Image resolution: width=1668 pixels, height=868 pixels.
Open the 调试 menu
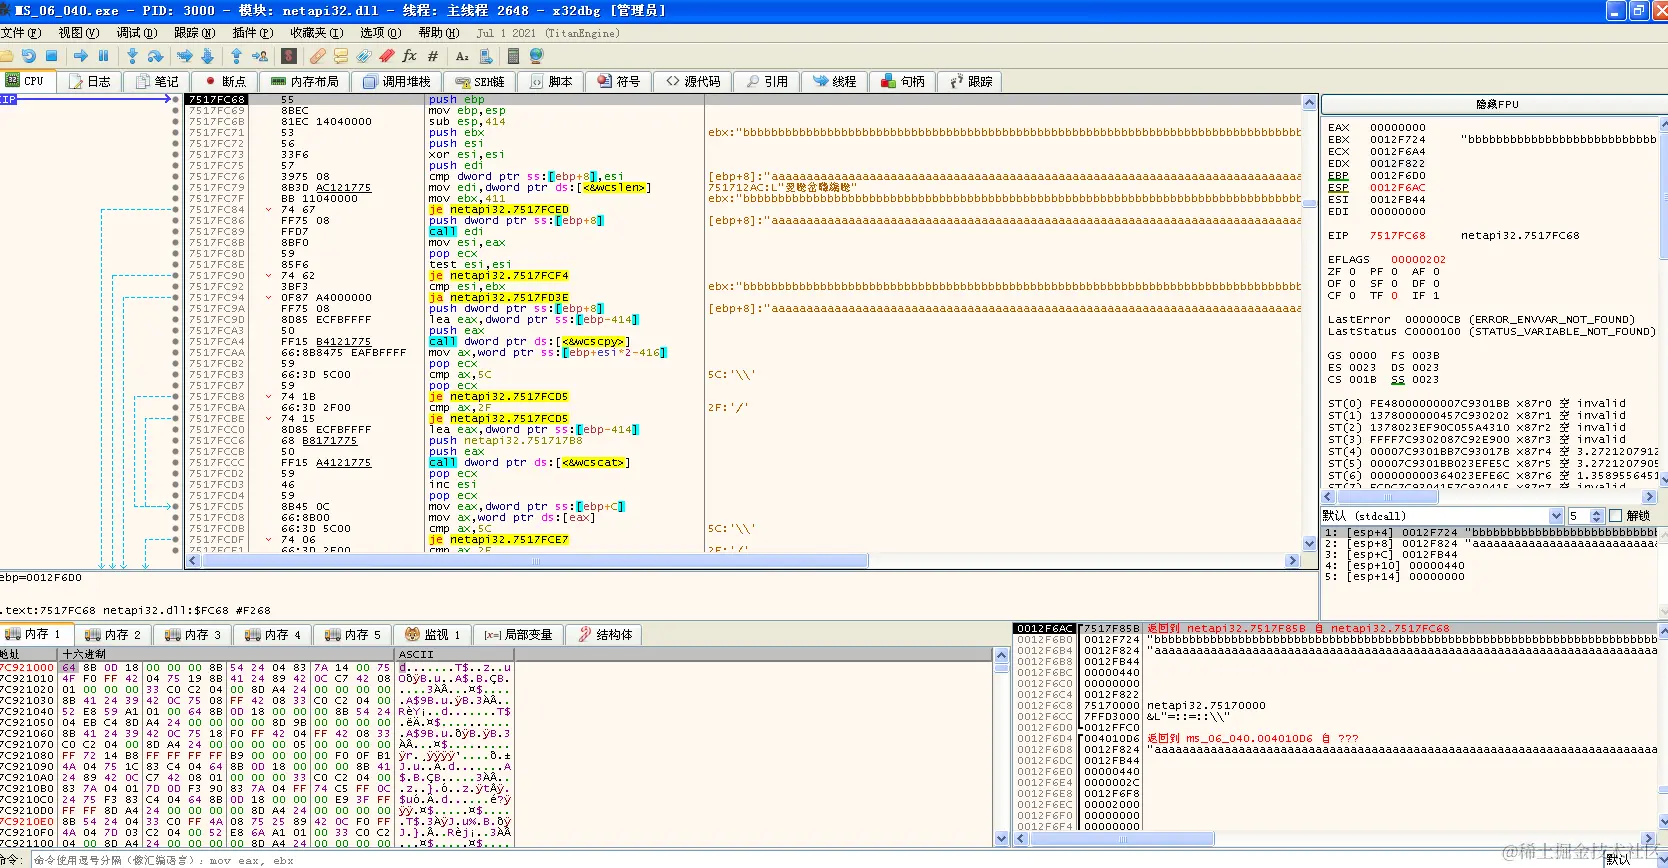[x=135, y=33]
